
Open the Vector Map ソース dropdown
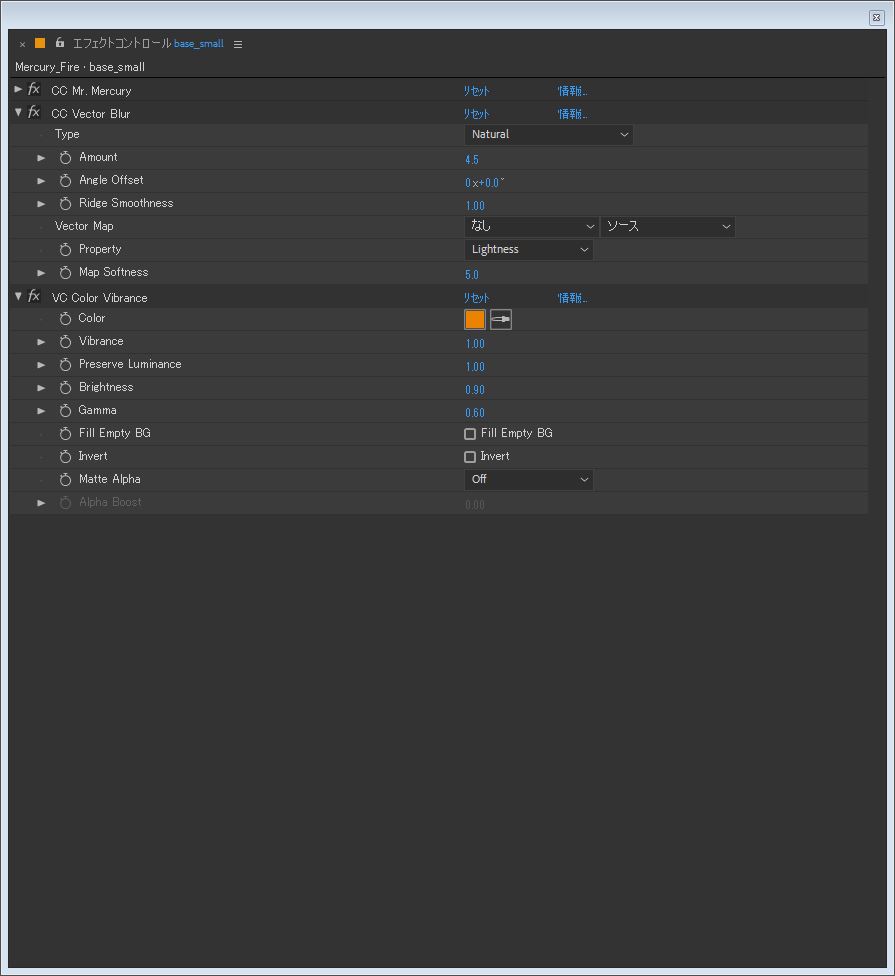point(667,227)
